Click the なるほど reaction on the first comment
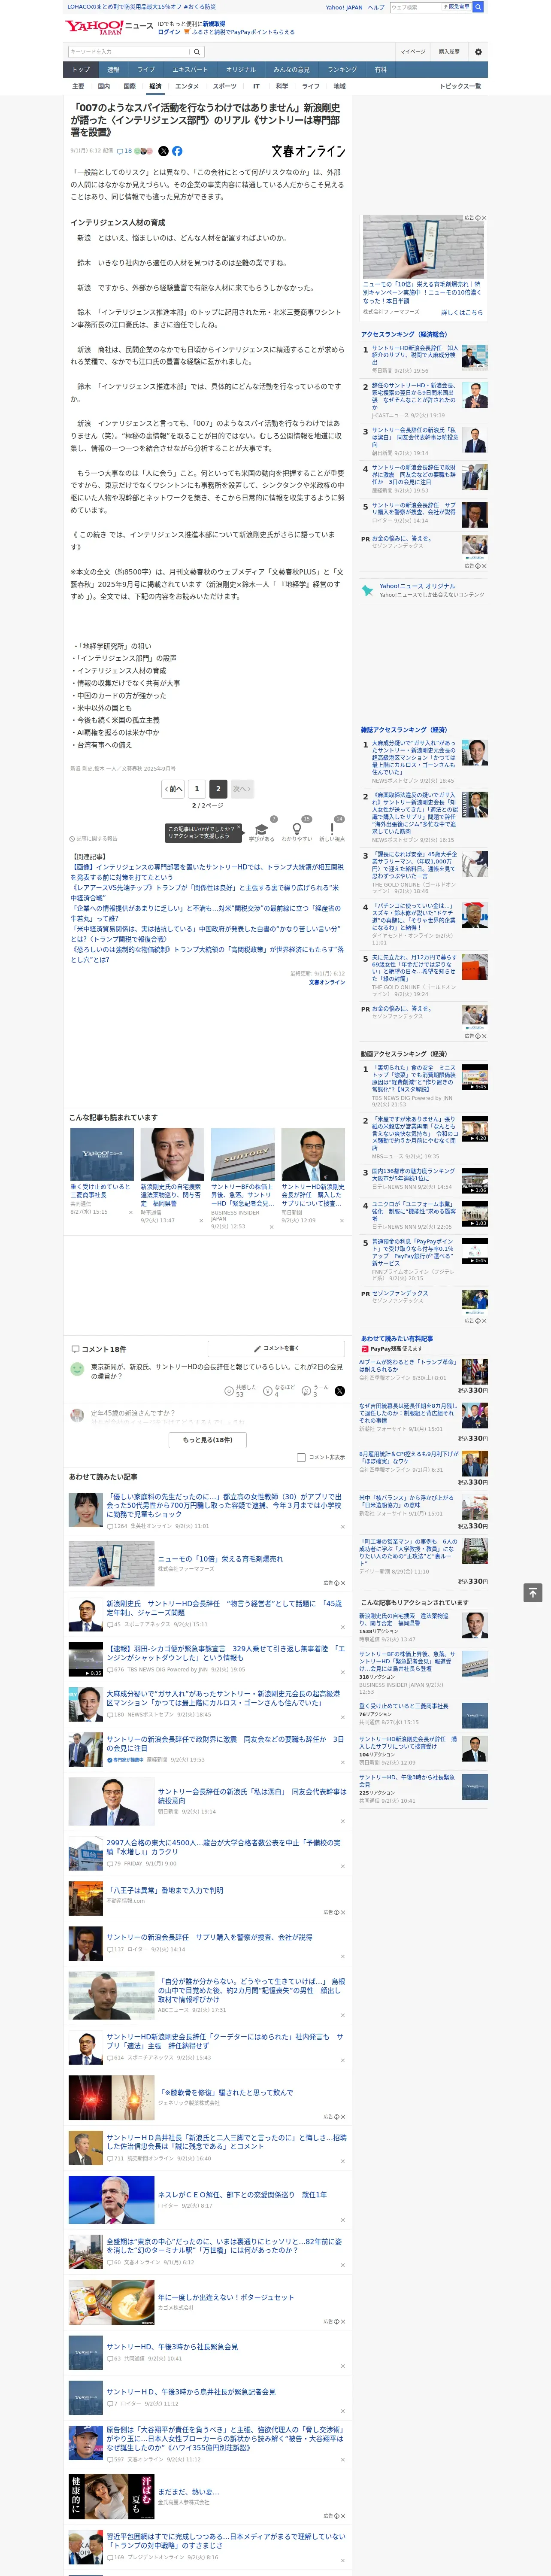Screen dimensions: 551x2576 [279, 1390]
